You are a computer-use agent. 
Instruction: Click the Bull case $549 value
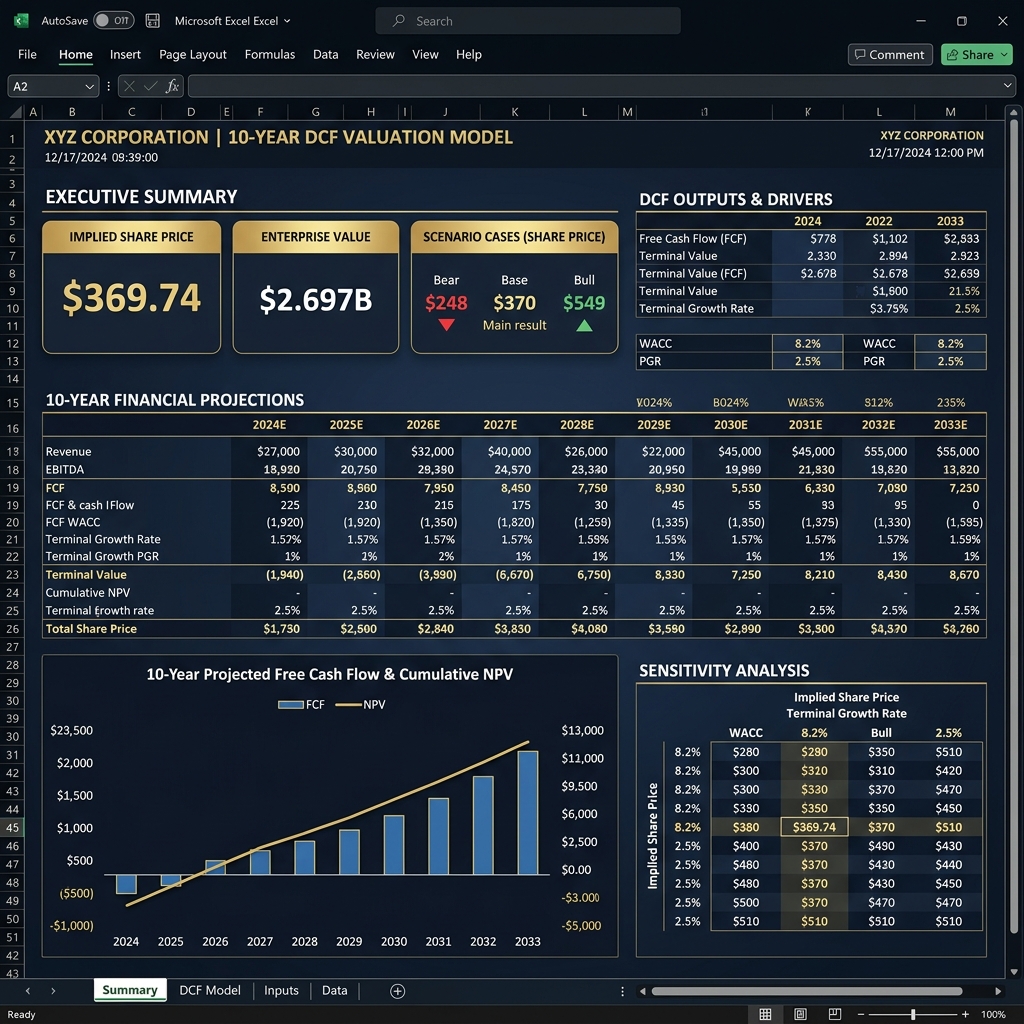click(x=584, y=303)
